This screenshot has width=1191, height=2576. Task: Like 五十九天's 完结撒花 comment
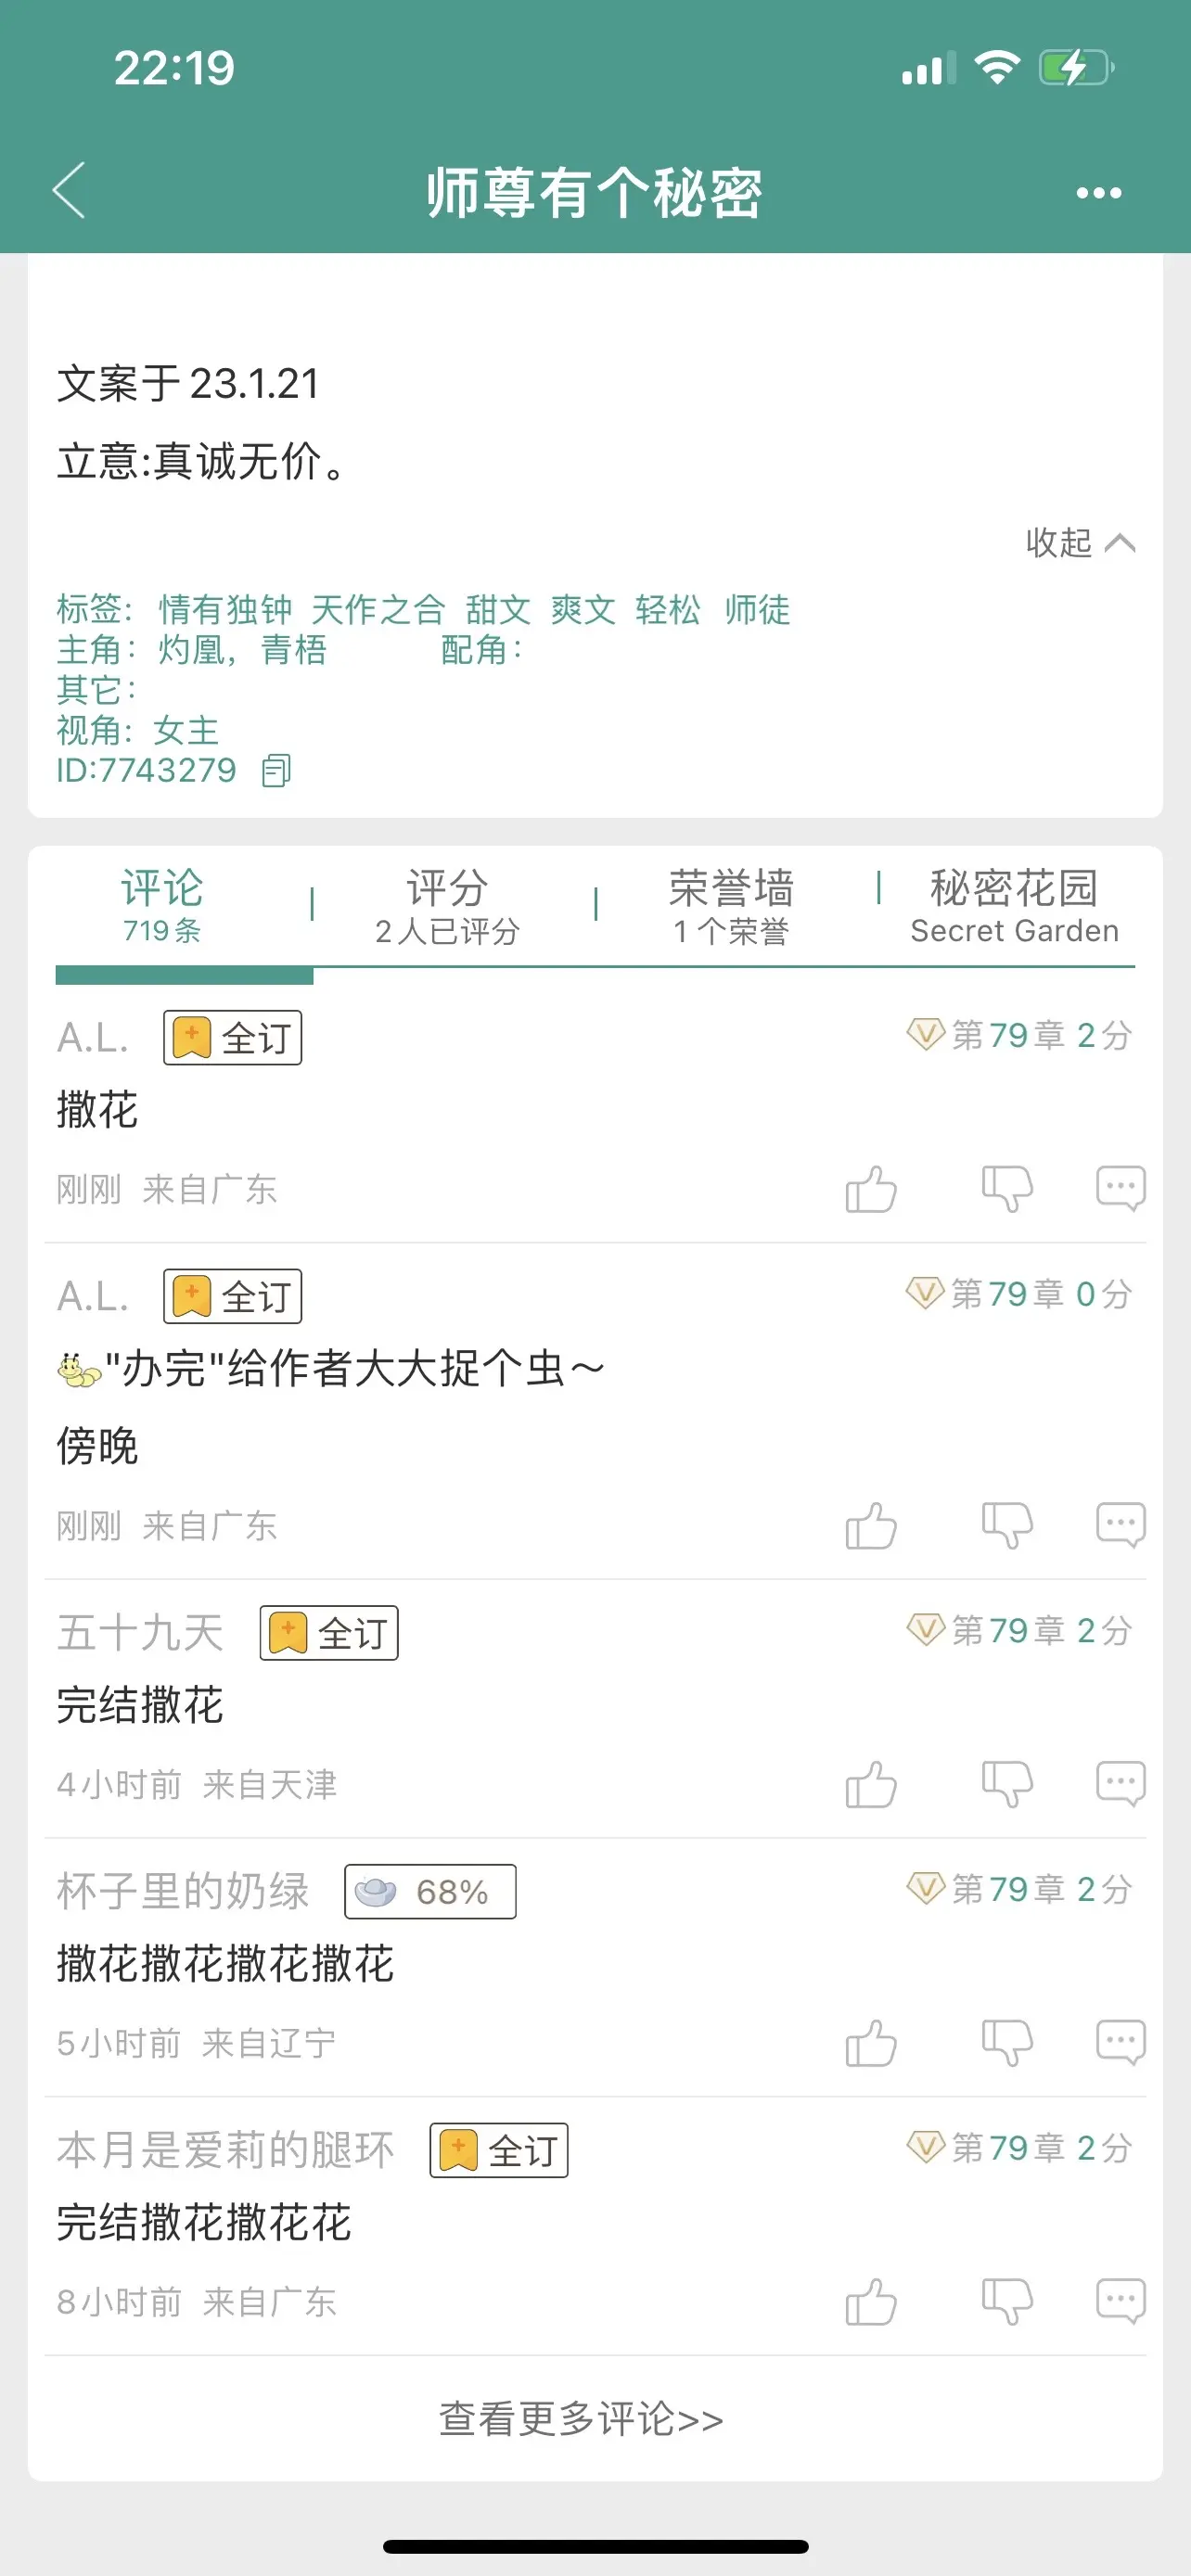tap(871, 1784)
